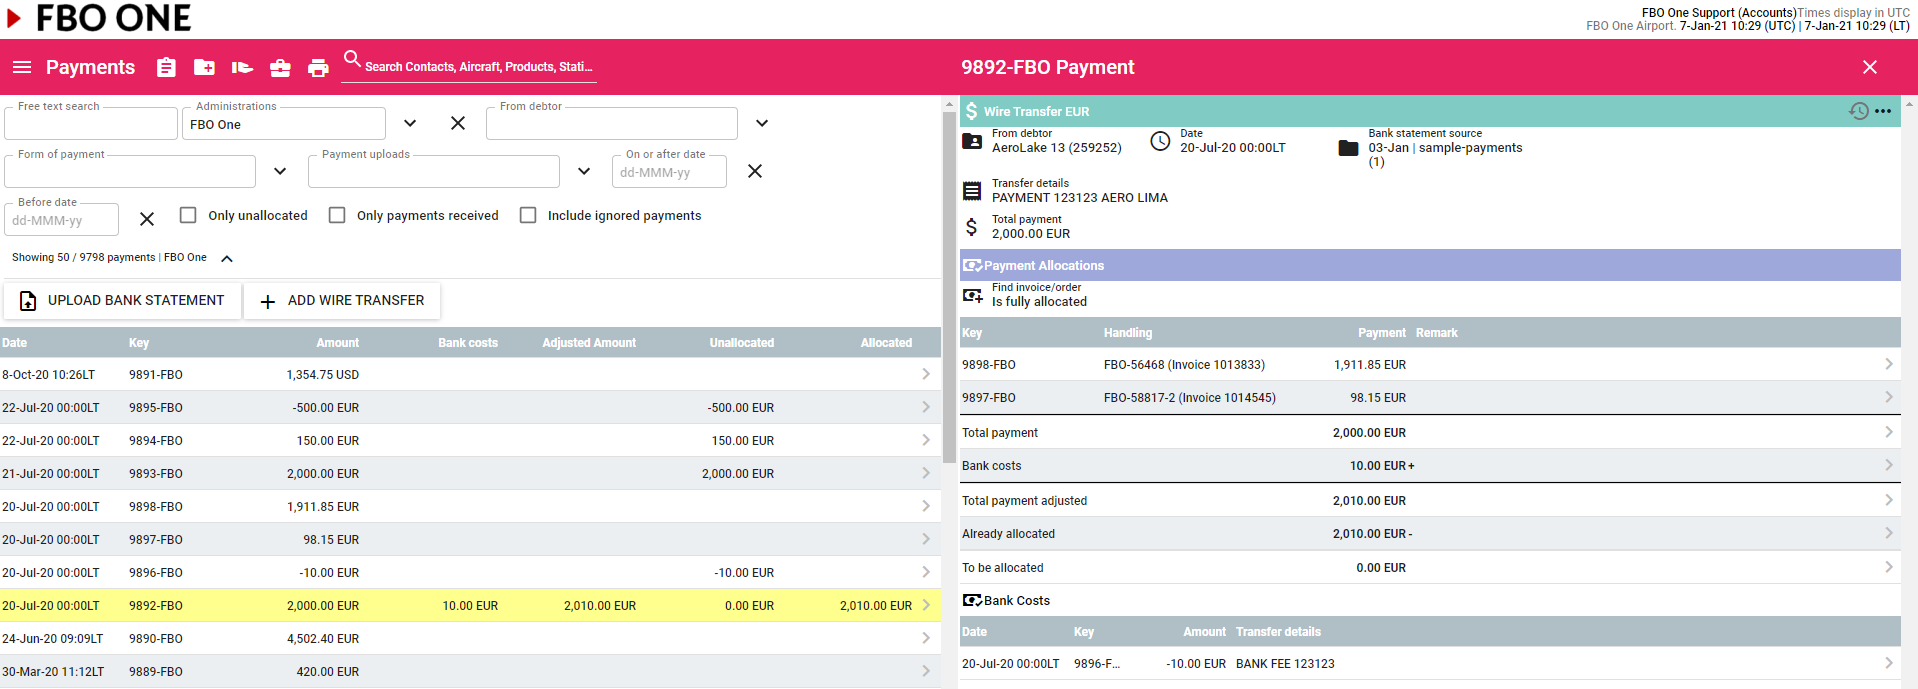Expand the From debtor dropdown

coord(762,123)
